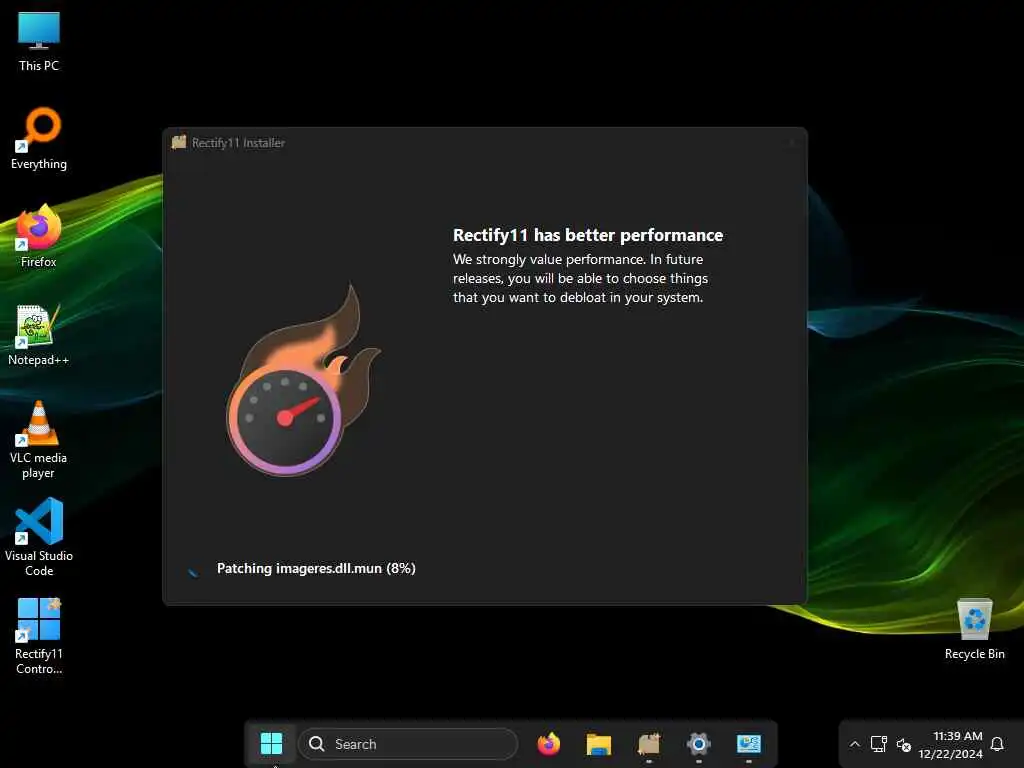This screenshot has height=768, width=1024.
Task: Click the flaming speedometer illustration
Action: 304,380
